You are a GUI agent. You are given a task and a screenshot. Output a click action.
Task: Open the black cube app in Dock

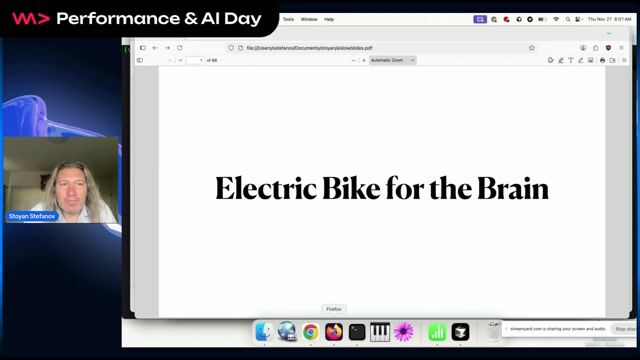click(x=460, y=332)
